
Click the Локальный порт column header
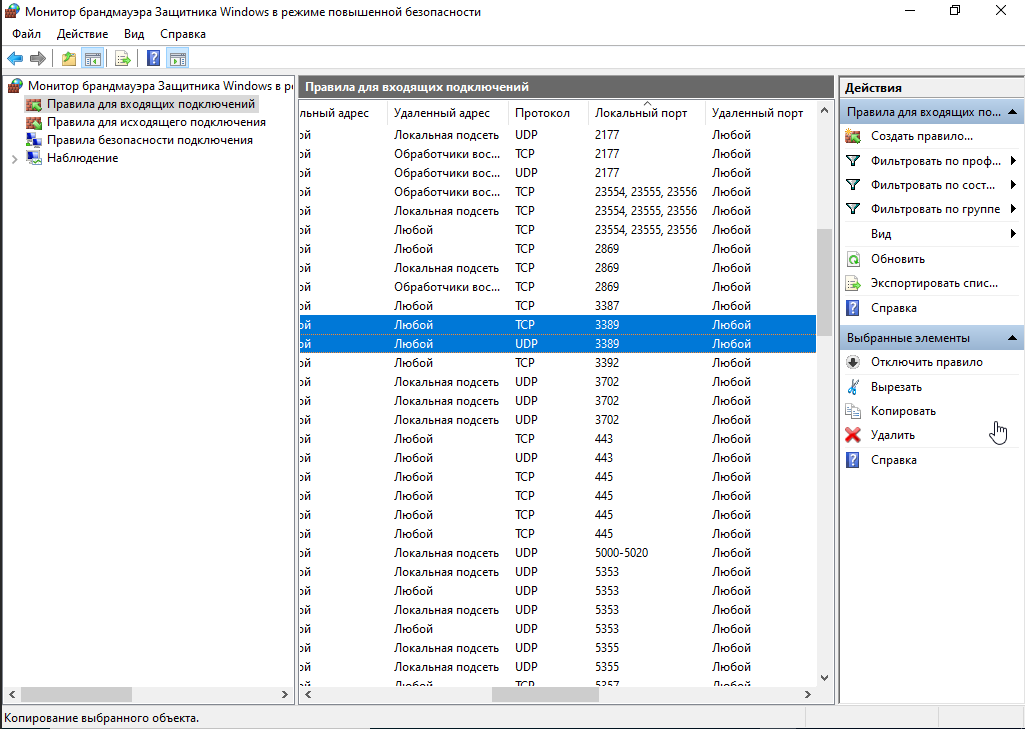coord(641,113)
